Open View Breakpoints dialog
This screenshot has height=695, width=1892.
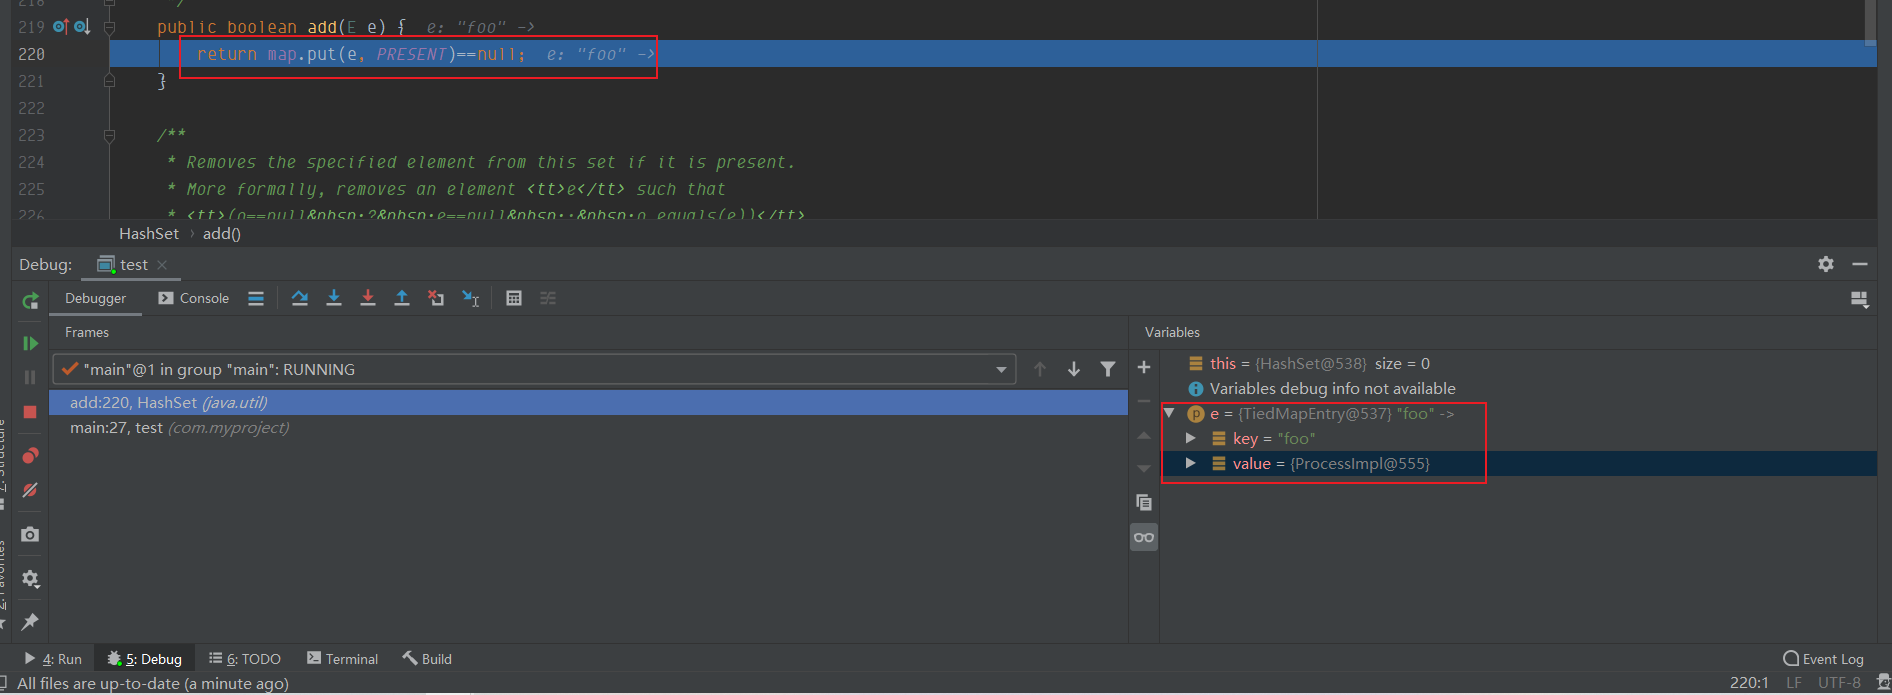30,456
